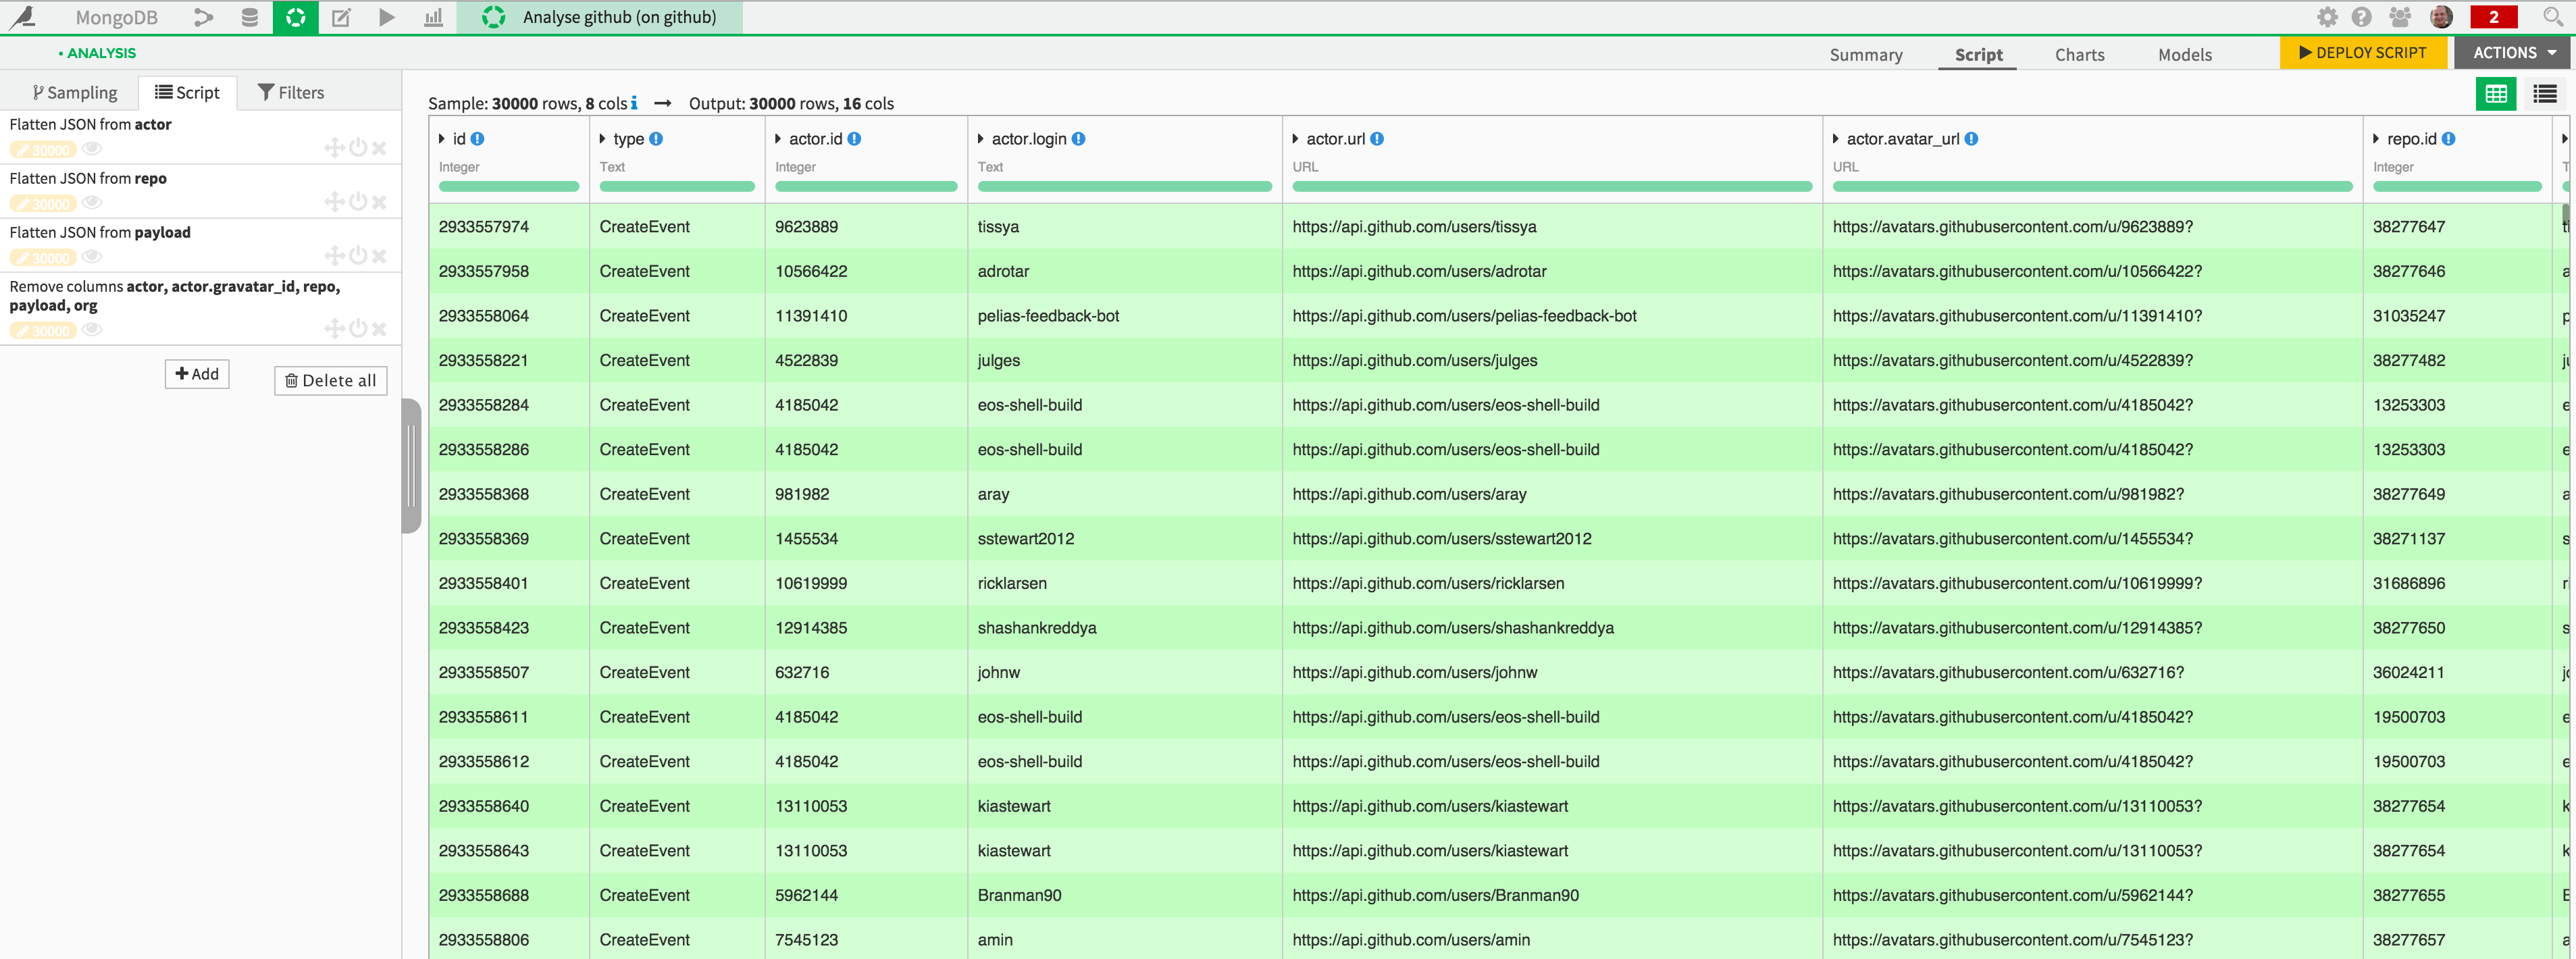The image size is (2576, 959).
Task: Open the red notifications badge showing 2
Action: [2494, 17]
